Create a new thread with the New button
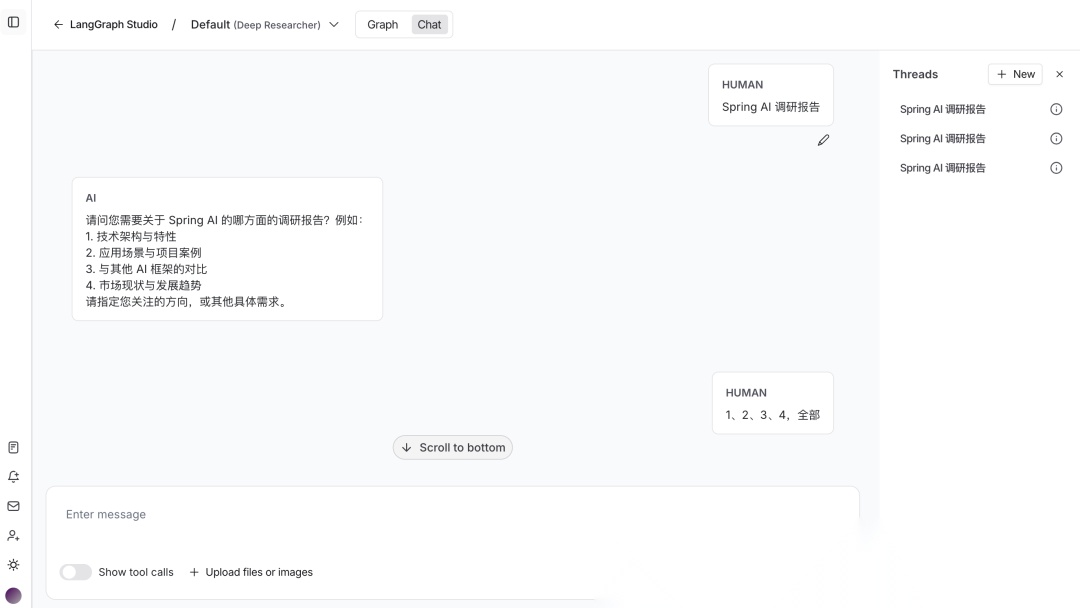Image resolution: width=1080 pixels, height=608 pixels. (x=1015, y=74)
